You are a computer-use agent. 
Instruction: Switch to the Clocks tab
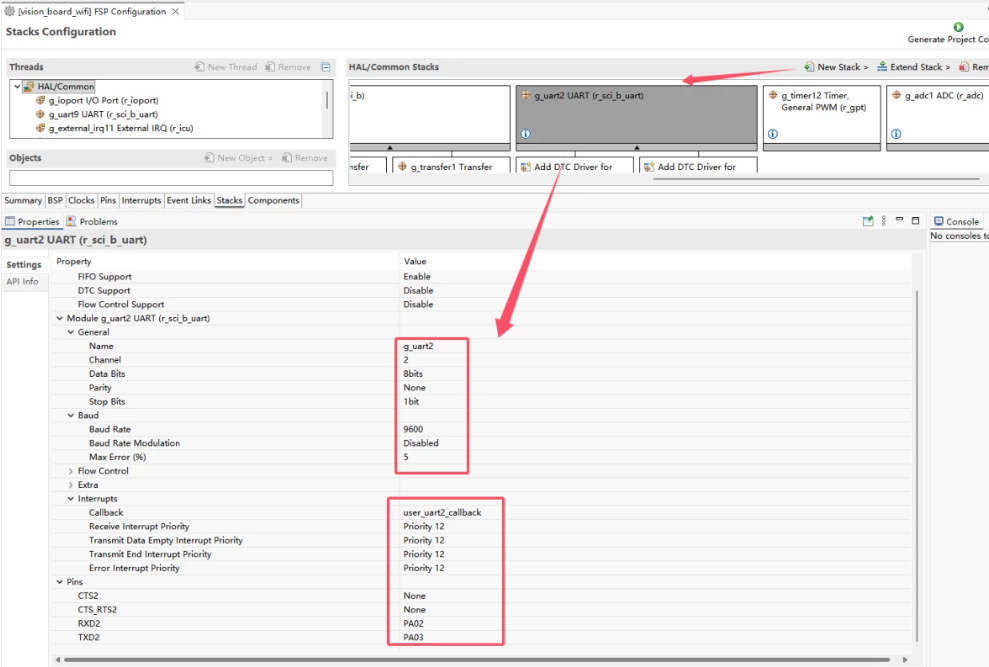(81, 200)
